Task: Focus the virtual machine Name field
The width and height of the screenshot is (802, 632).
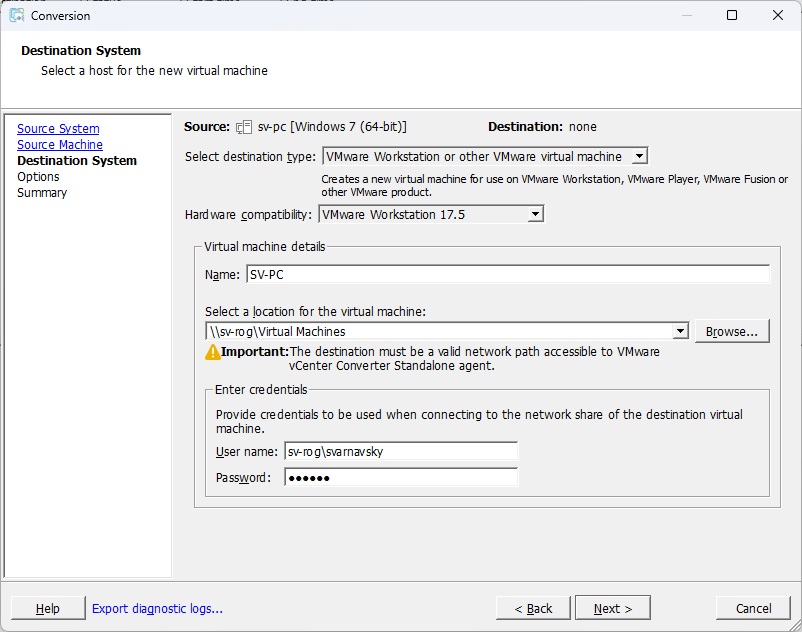Action: point(508,274)
